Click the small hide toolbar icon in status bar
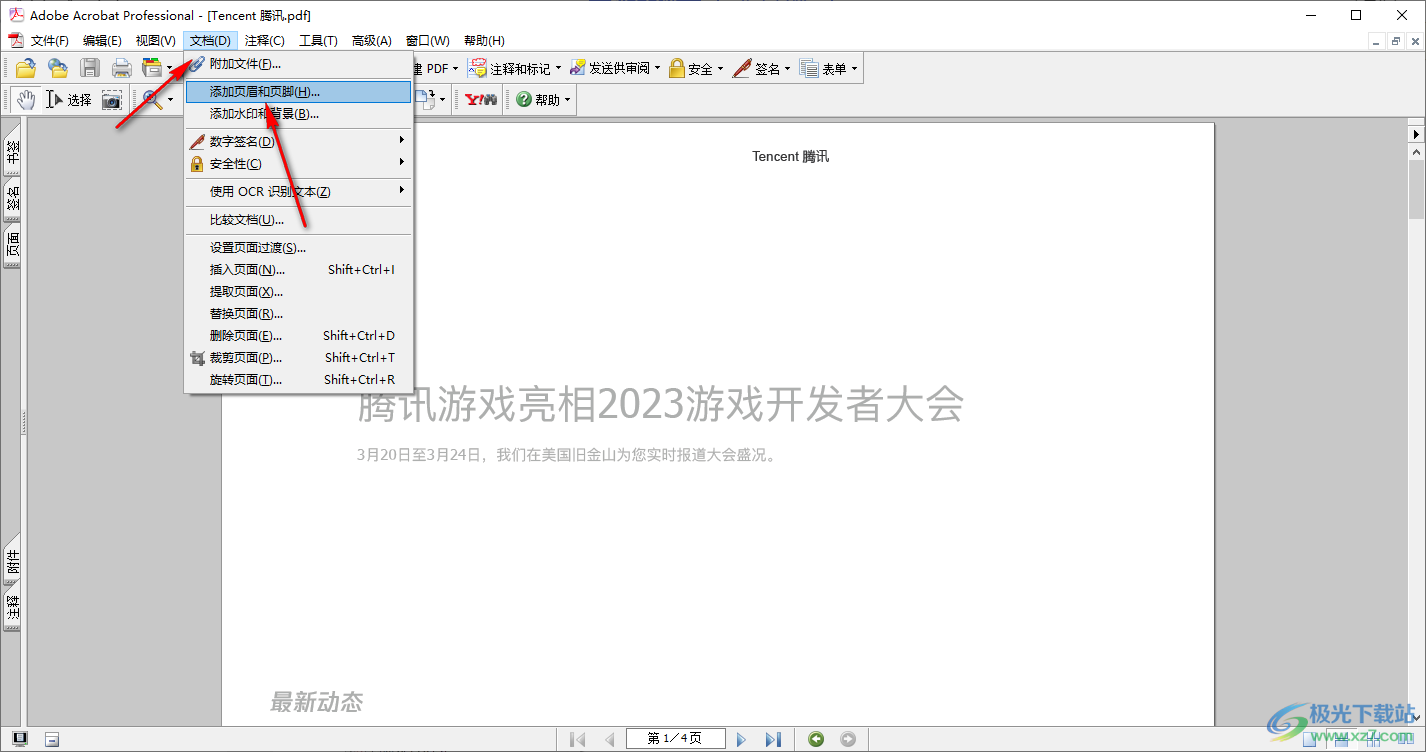Viewport: 1426px width, 752px height. [52, 739]
